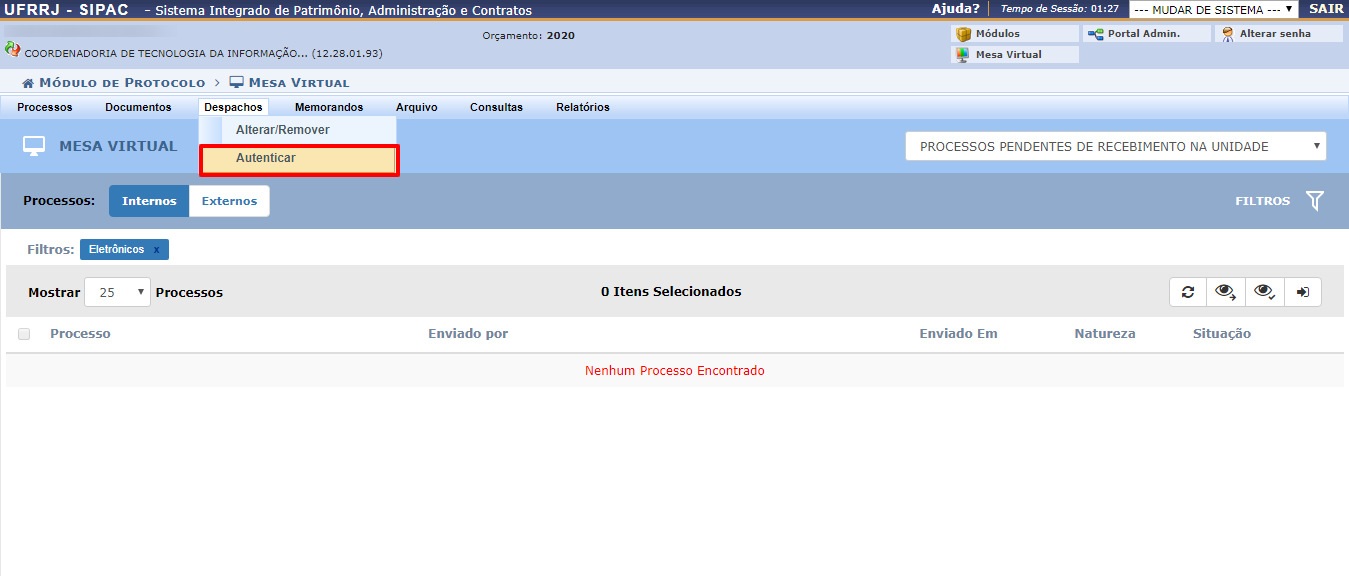Expand the Processos Pendentes de Recebimento dropdown
1349x576 pixels.
point(1115,146)
